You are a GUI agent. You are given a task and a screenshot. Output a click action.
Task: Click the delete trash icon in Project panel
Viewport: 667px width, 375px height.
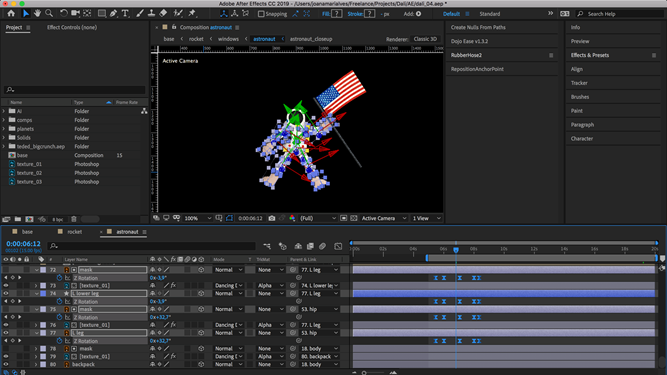(x=74, y=219)
